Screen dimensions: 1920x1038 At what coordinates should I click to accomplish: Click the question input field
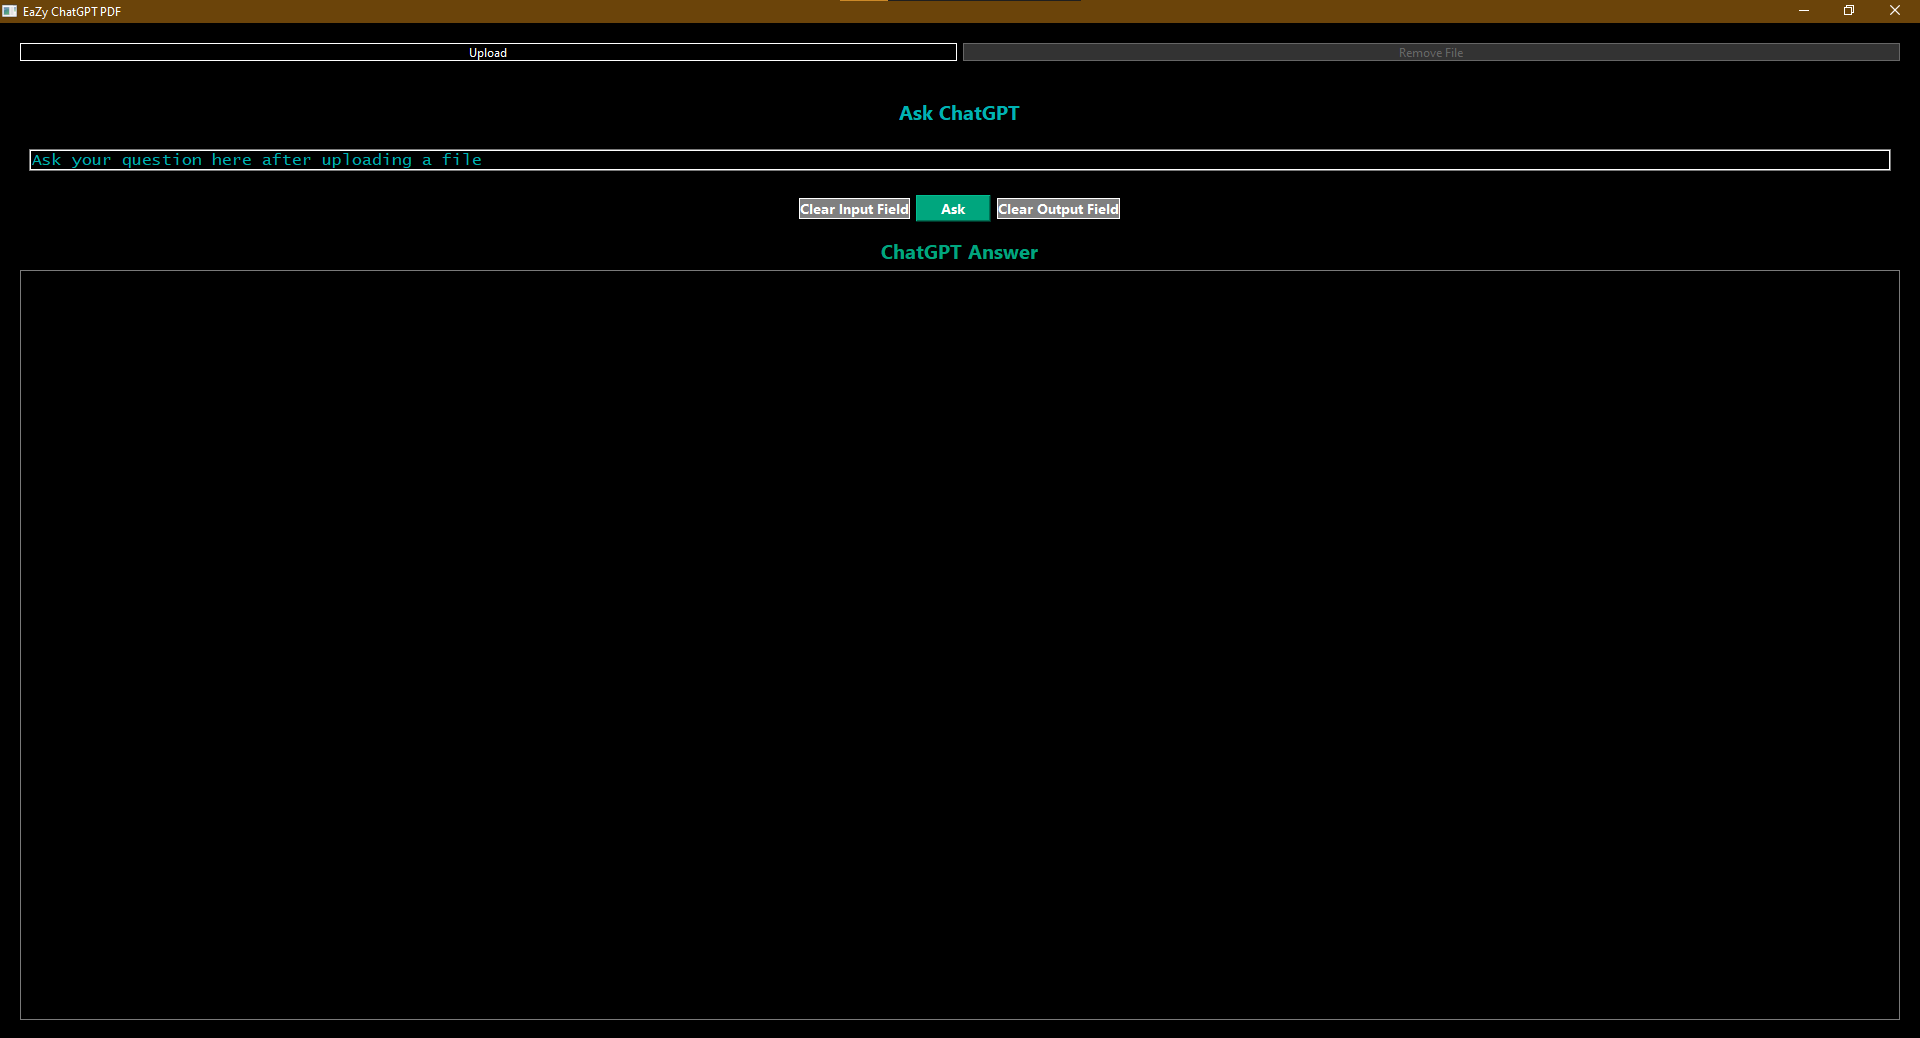(900, 160)
